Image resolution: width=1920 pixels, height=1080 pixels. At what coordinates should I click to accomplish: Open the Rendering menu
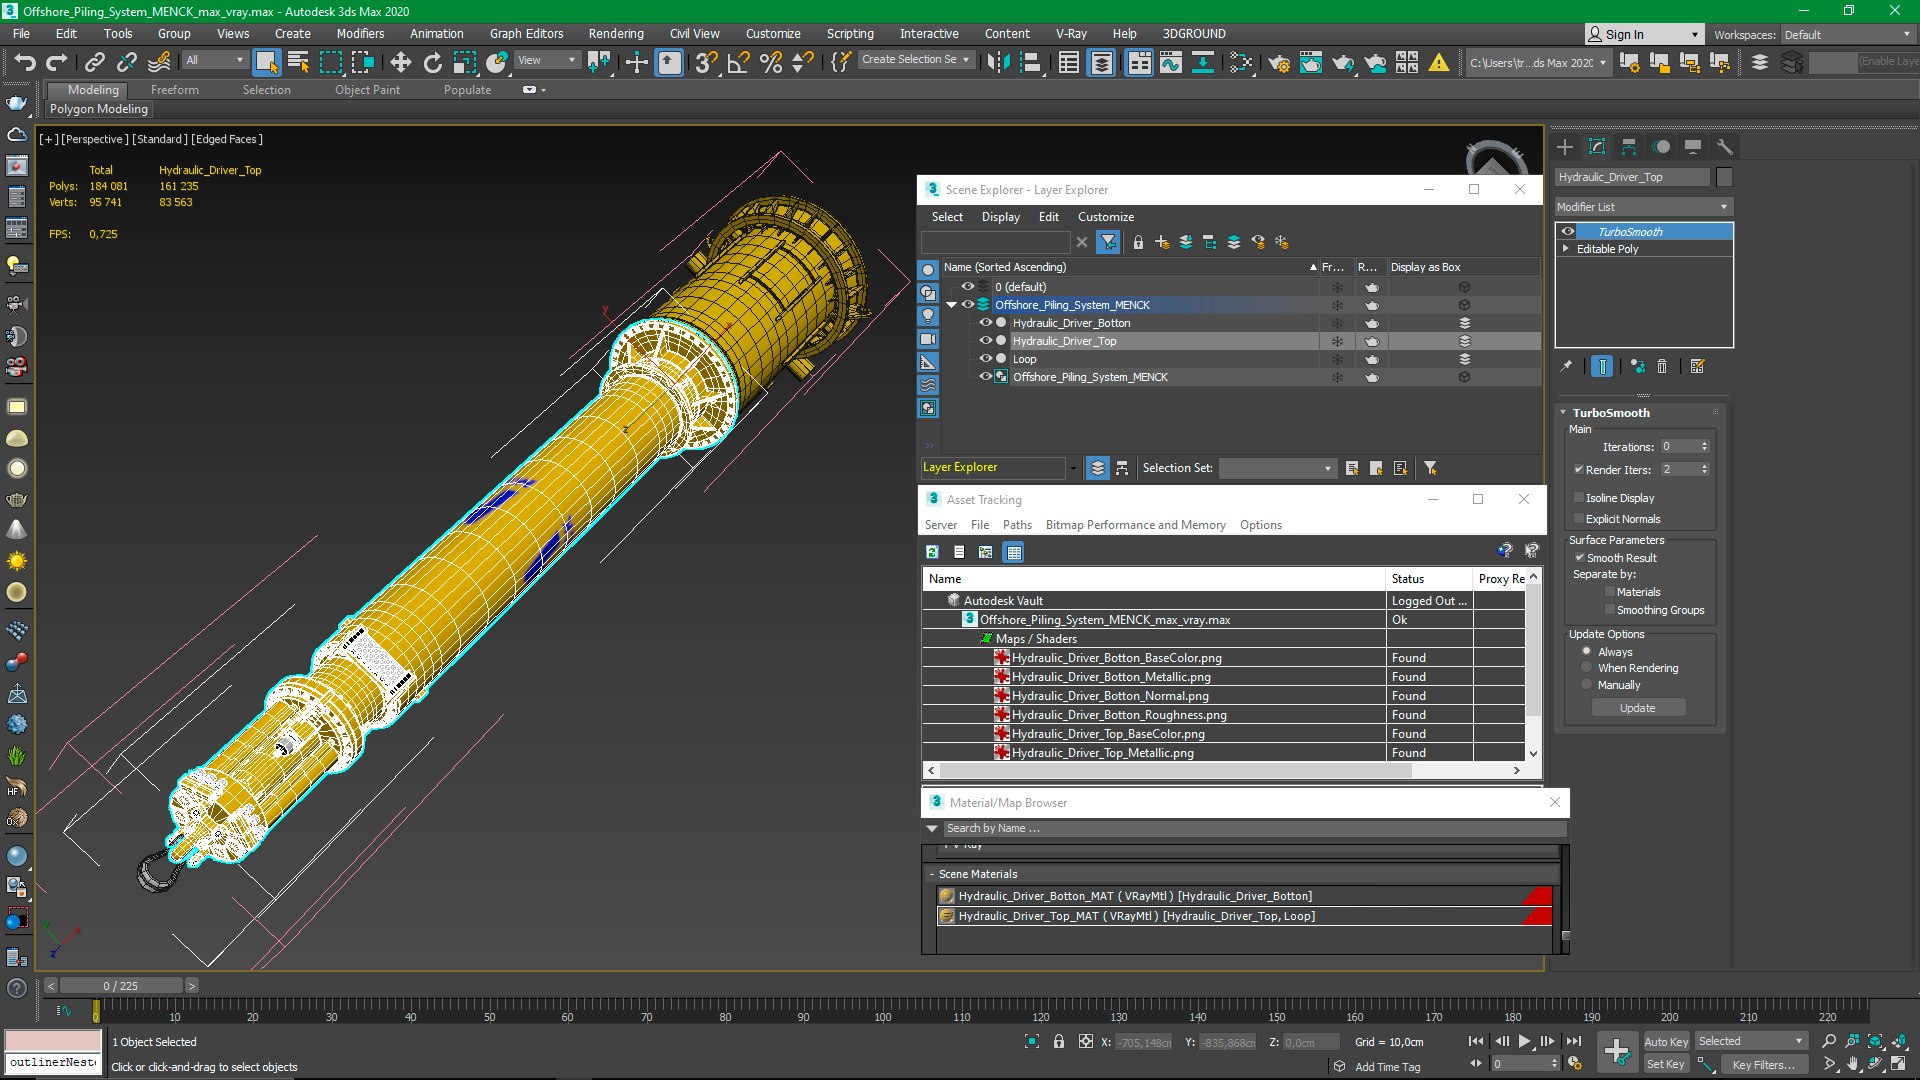tap(616, 34)
